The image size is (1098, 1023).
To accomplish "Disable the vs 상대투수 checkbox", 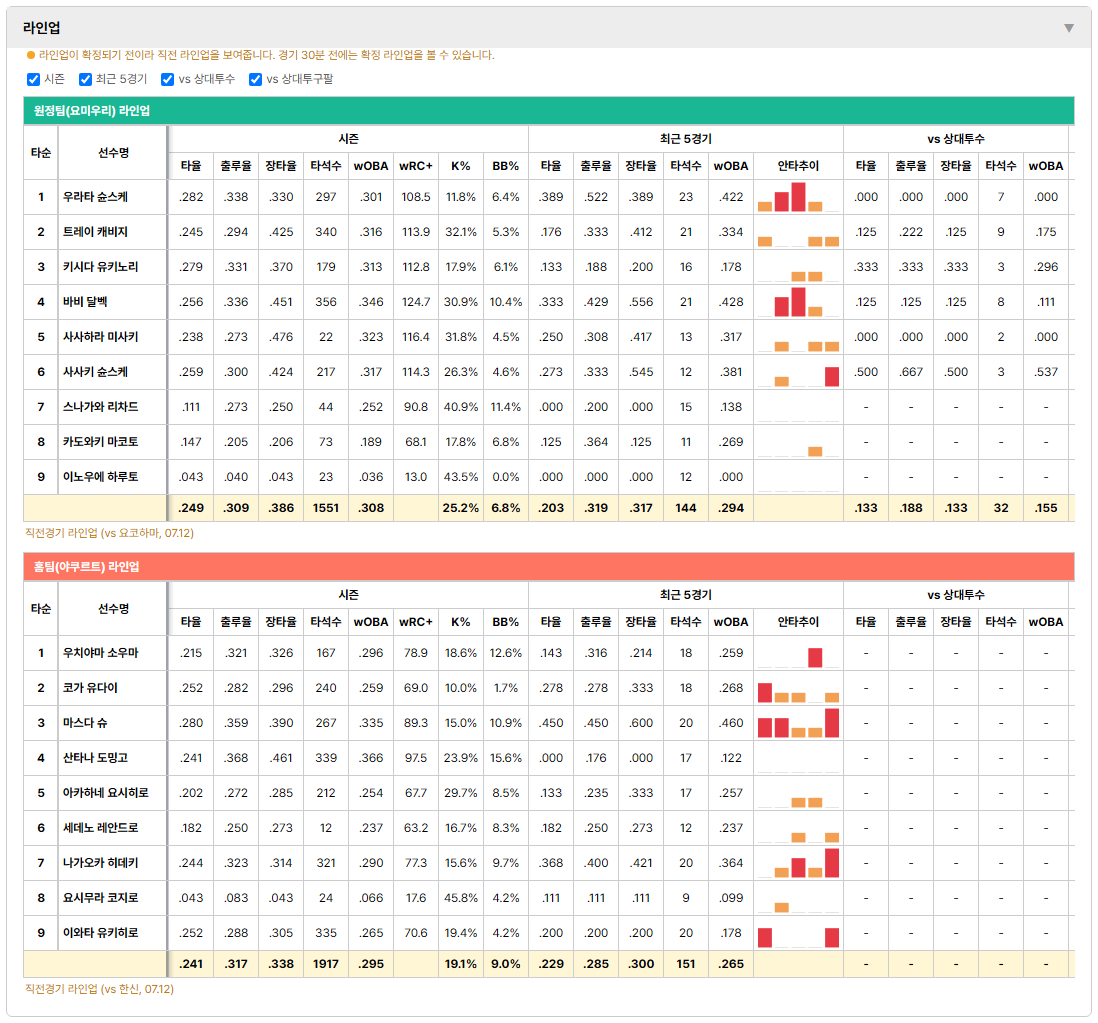I will [167, 79].
